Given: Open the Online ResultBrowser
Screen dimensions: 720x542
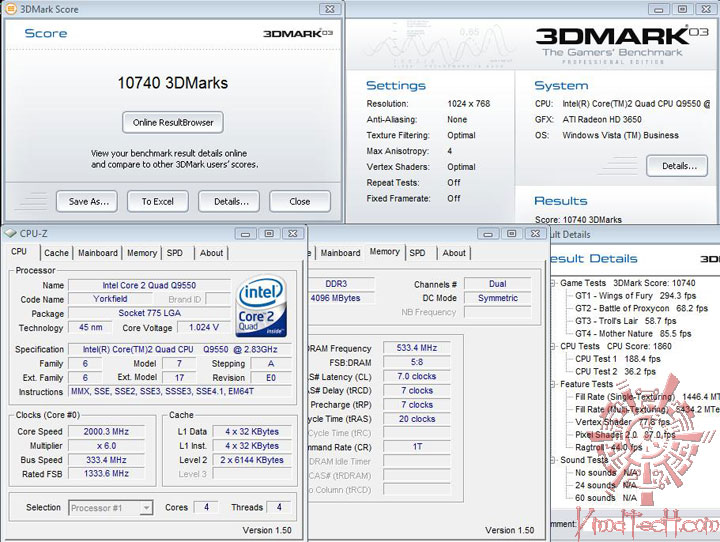Looking at the screenshot, I should click(173, 123).
